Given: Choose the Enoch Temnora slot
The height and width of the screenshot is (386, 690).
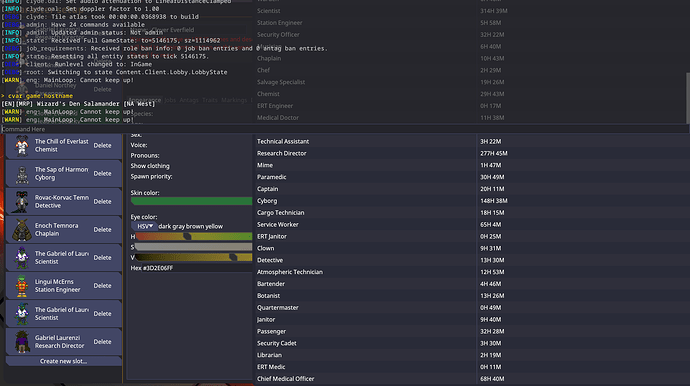Looking at the screenshot, I should (63, 230).
